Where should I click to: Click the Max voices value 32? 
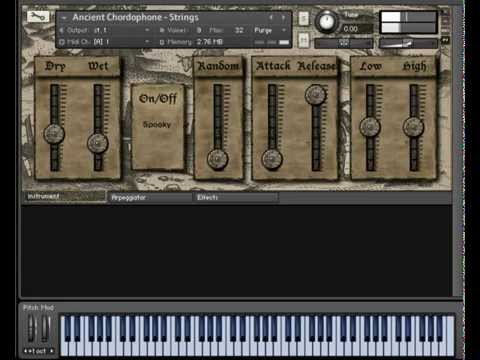[239, 30]
